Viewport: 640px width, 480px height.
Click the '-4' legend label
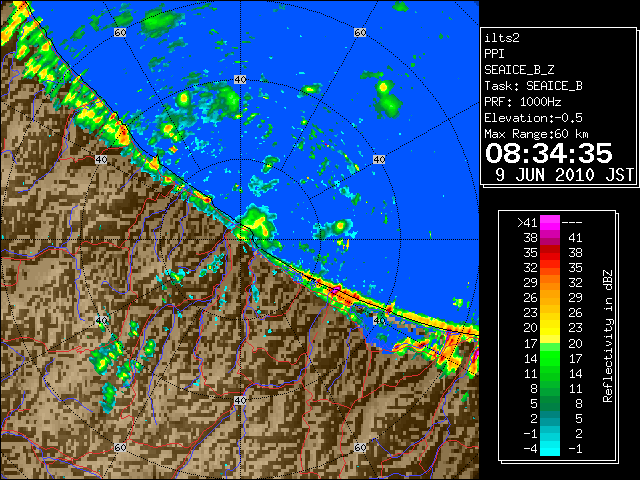pyautogui.click(x=530, y=449)
